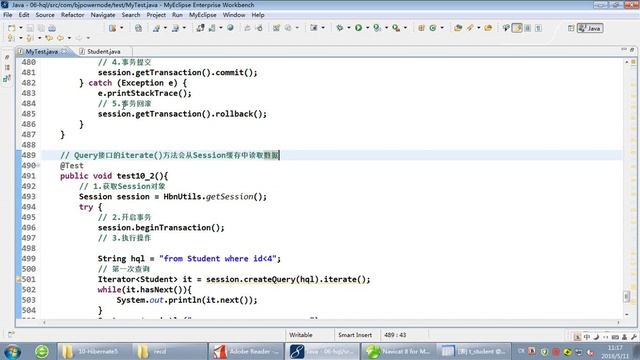Open the Source menu
Viewport: 640px width, 360px height.
click(x=45, y=15)
